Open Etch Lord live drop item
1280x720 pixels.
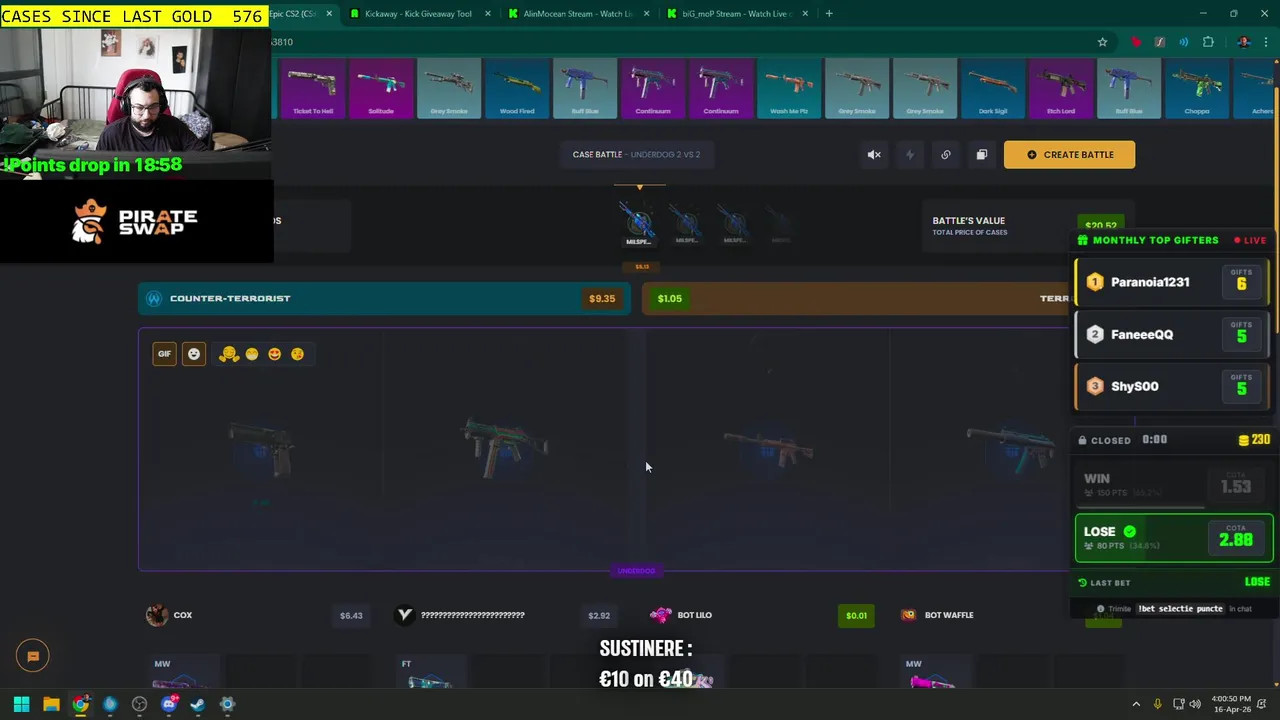pos(1061,88)
